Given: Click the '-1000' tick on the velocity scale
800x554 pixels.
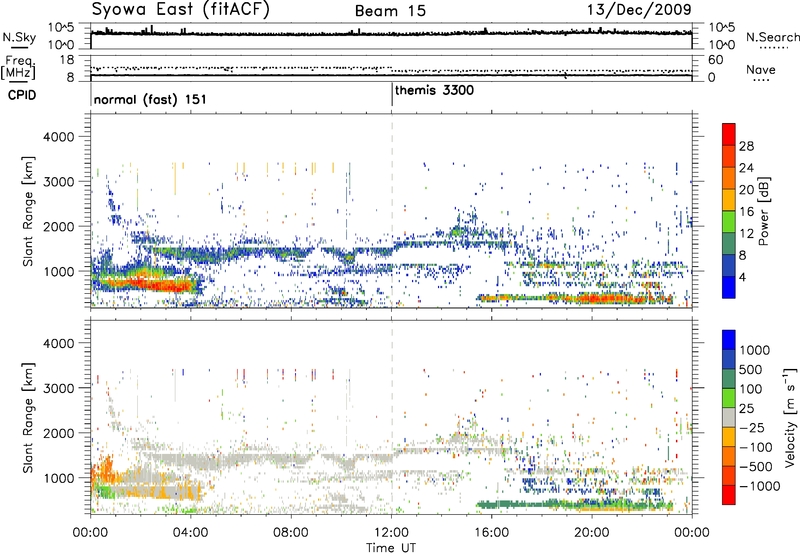Looking at the screenshot, I should tap(759, 486).
